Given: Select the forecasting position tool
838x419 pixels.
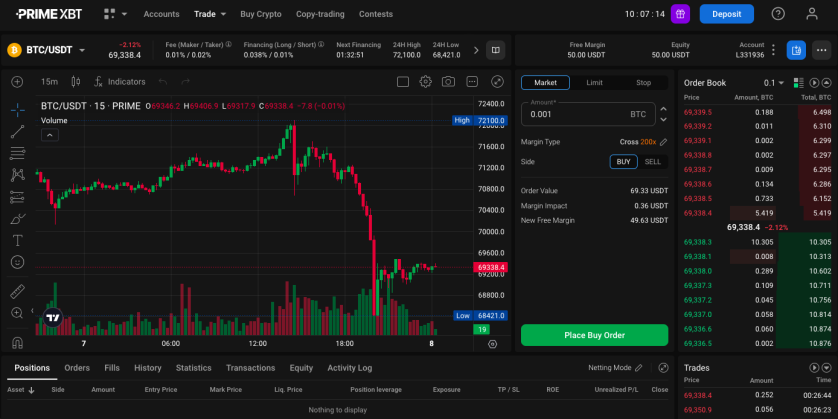Looking at the screenshot, I should 18,197.
